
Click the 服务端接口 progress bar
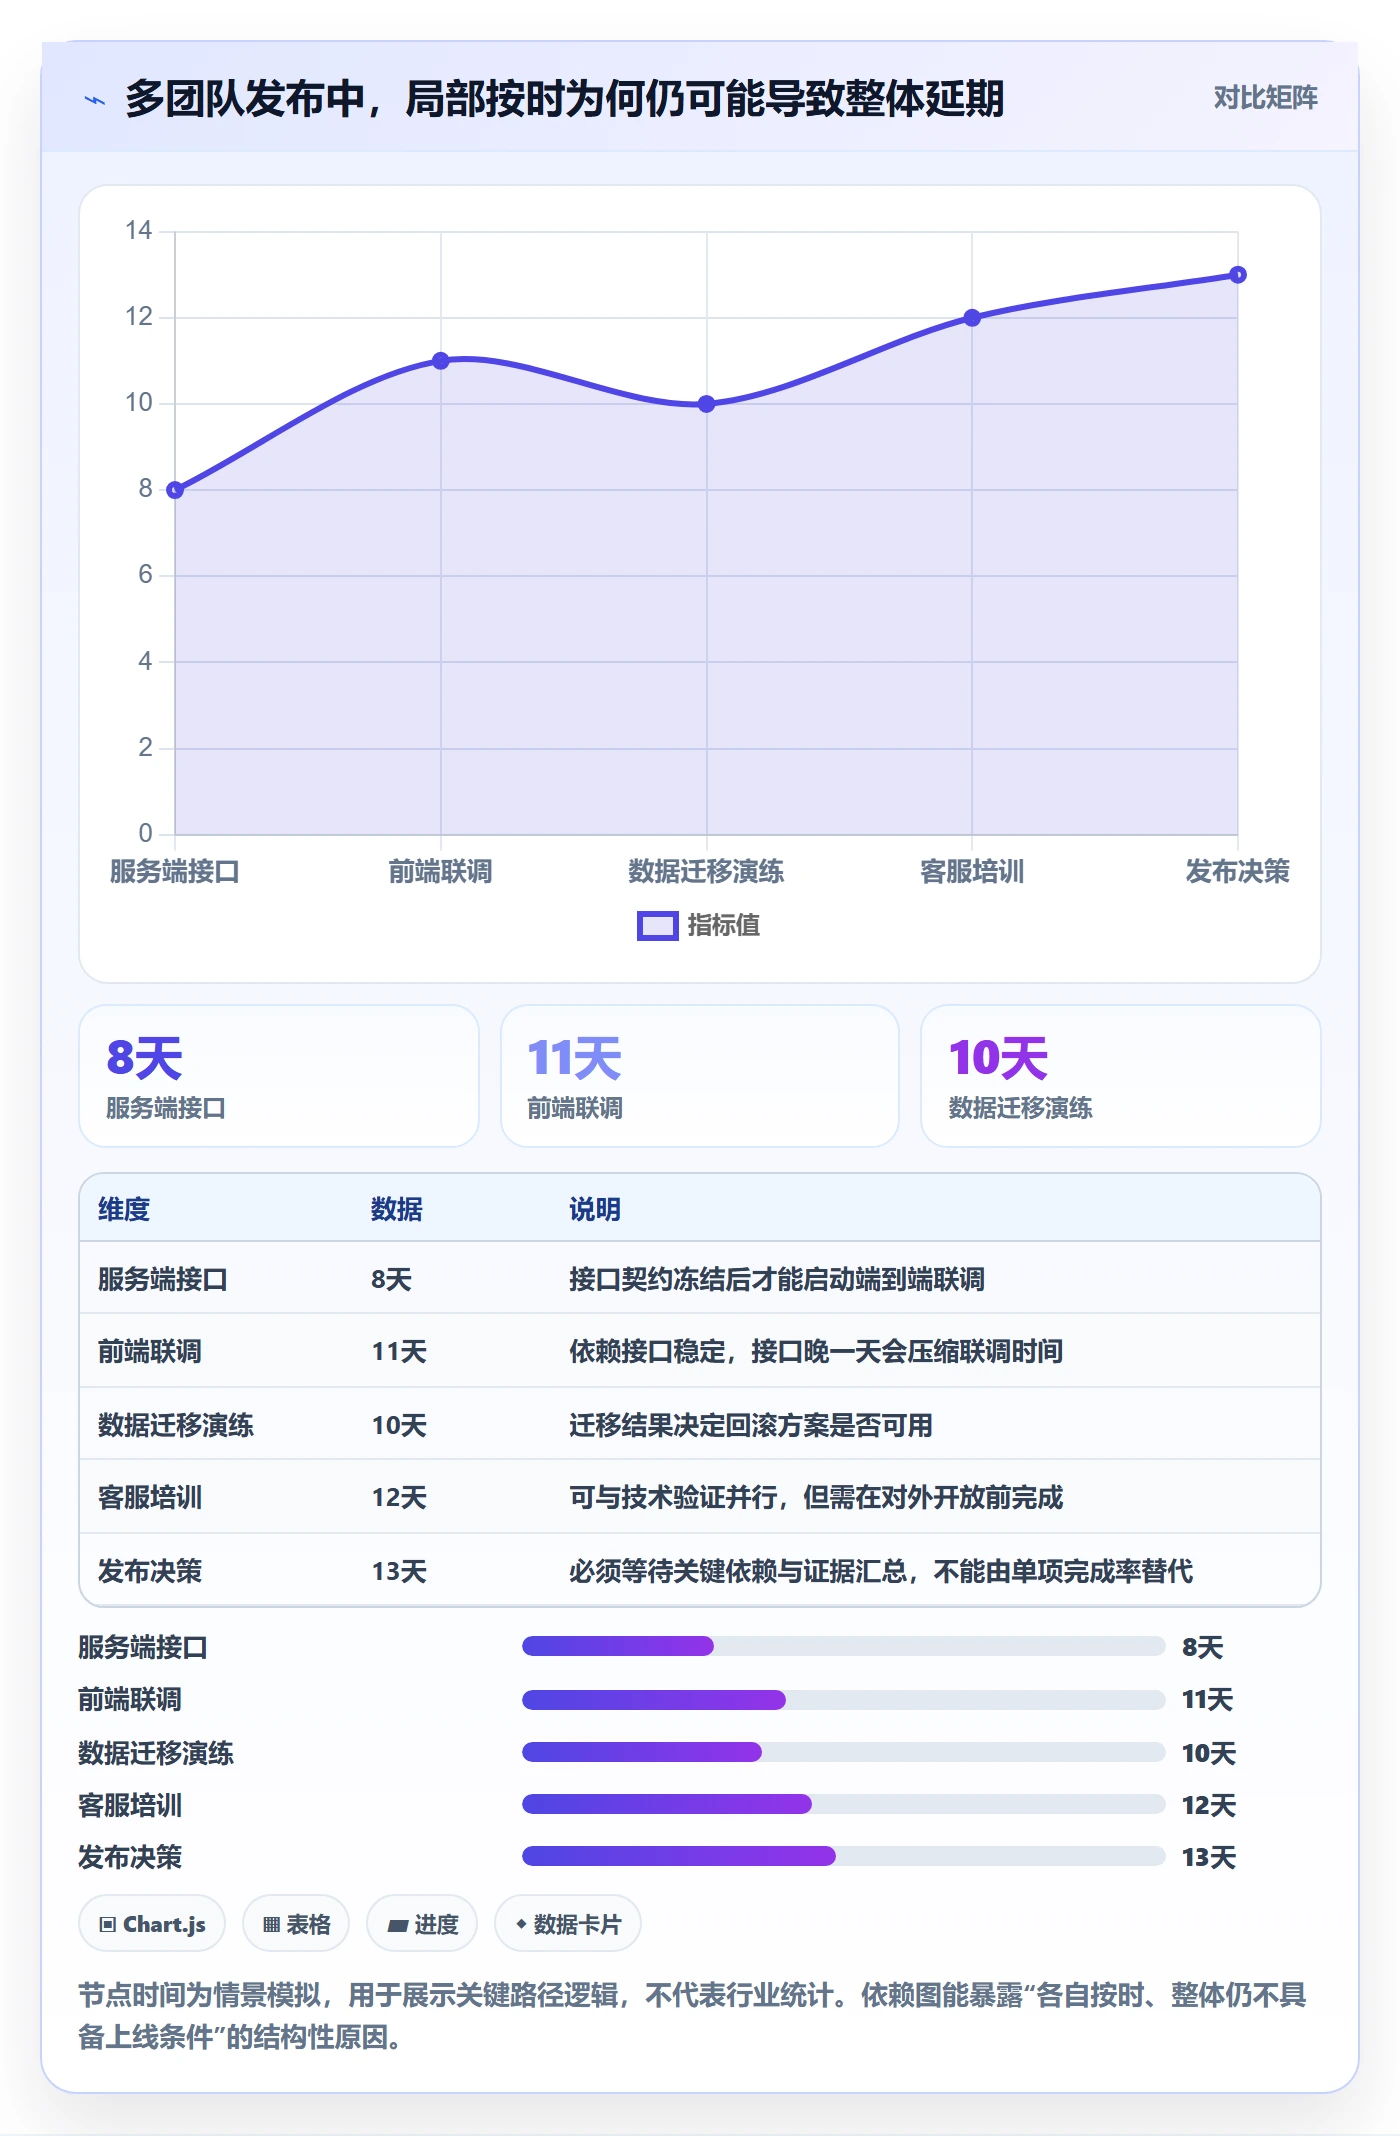[x=844, y=1646]
